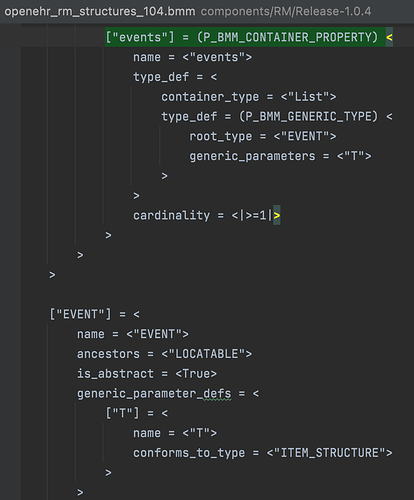Click the "ITEM_STRUCTURE" conforms_to_type value
This screenshot has width=414, height=500.
tap(329, 453)
